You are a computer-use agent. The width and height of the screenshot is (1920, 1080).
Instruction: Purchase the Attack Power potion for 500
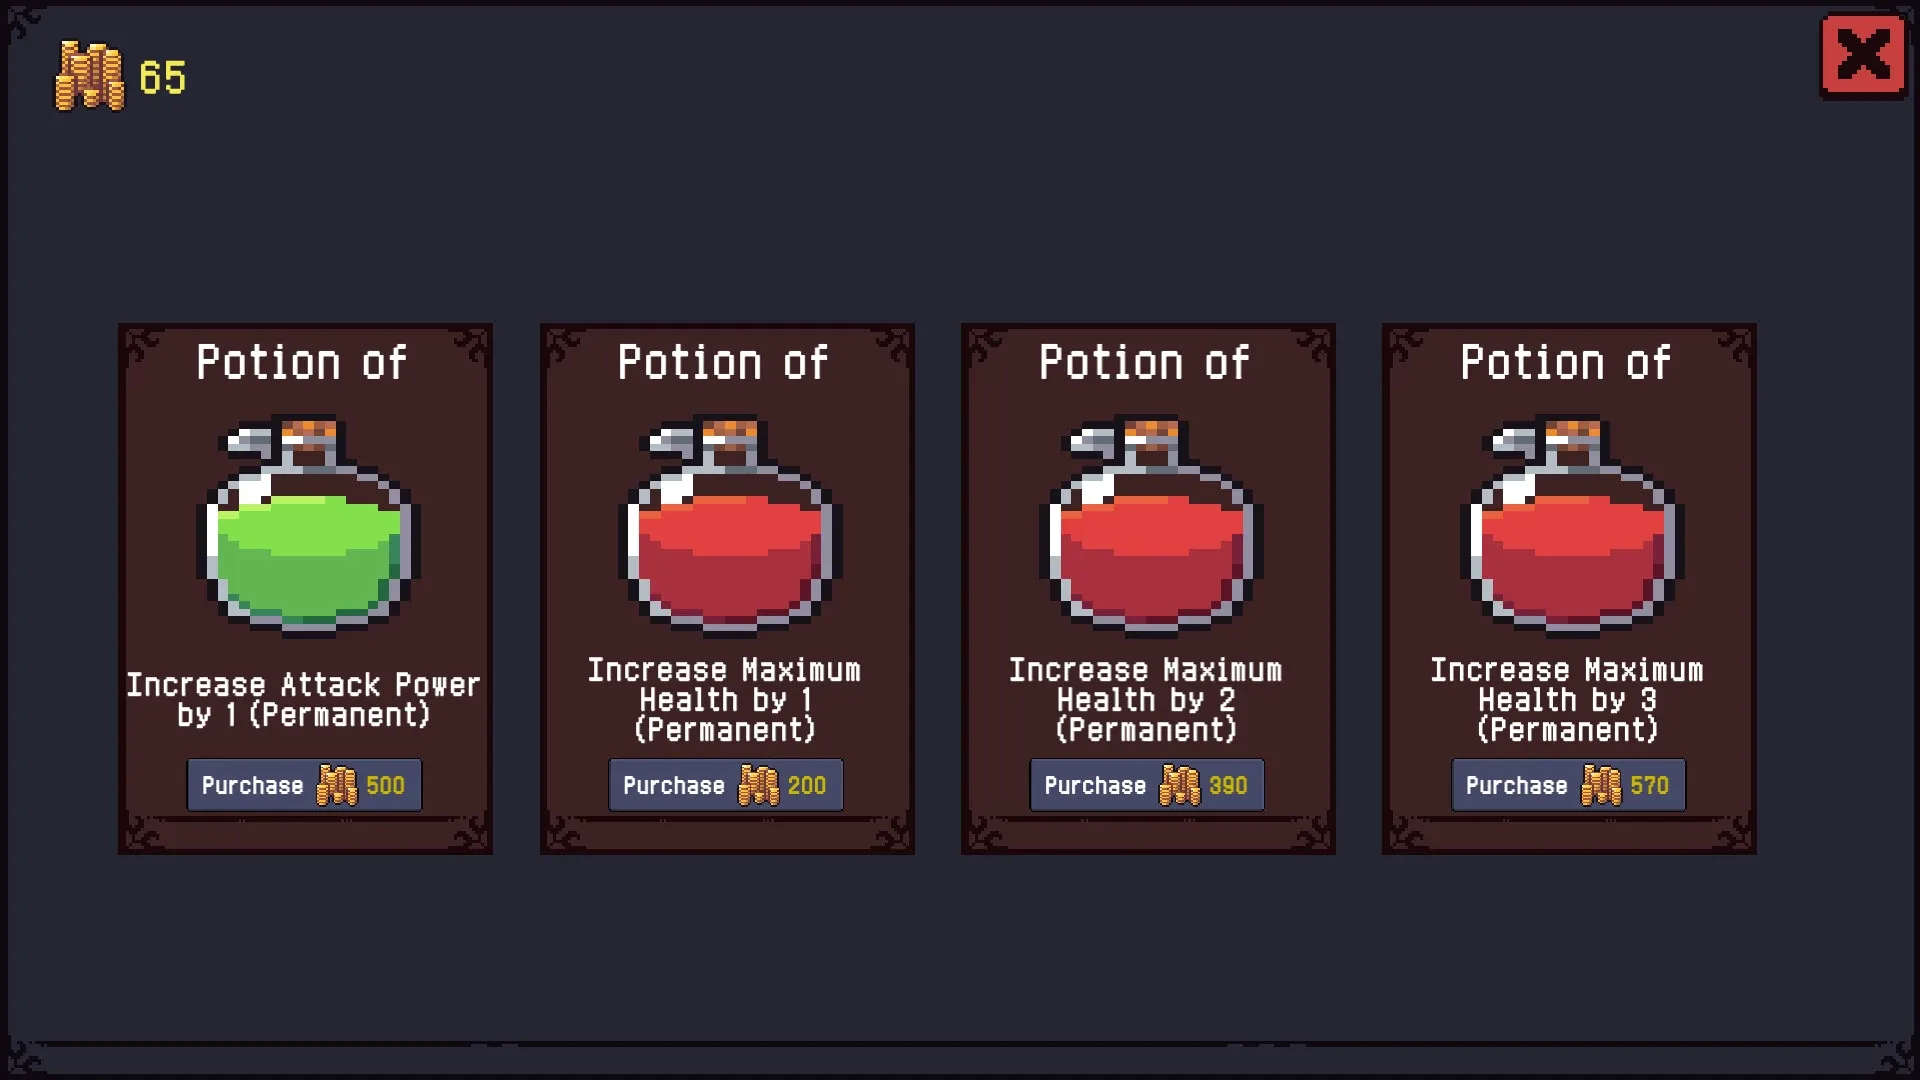304,785
